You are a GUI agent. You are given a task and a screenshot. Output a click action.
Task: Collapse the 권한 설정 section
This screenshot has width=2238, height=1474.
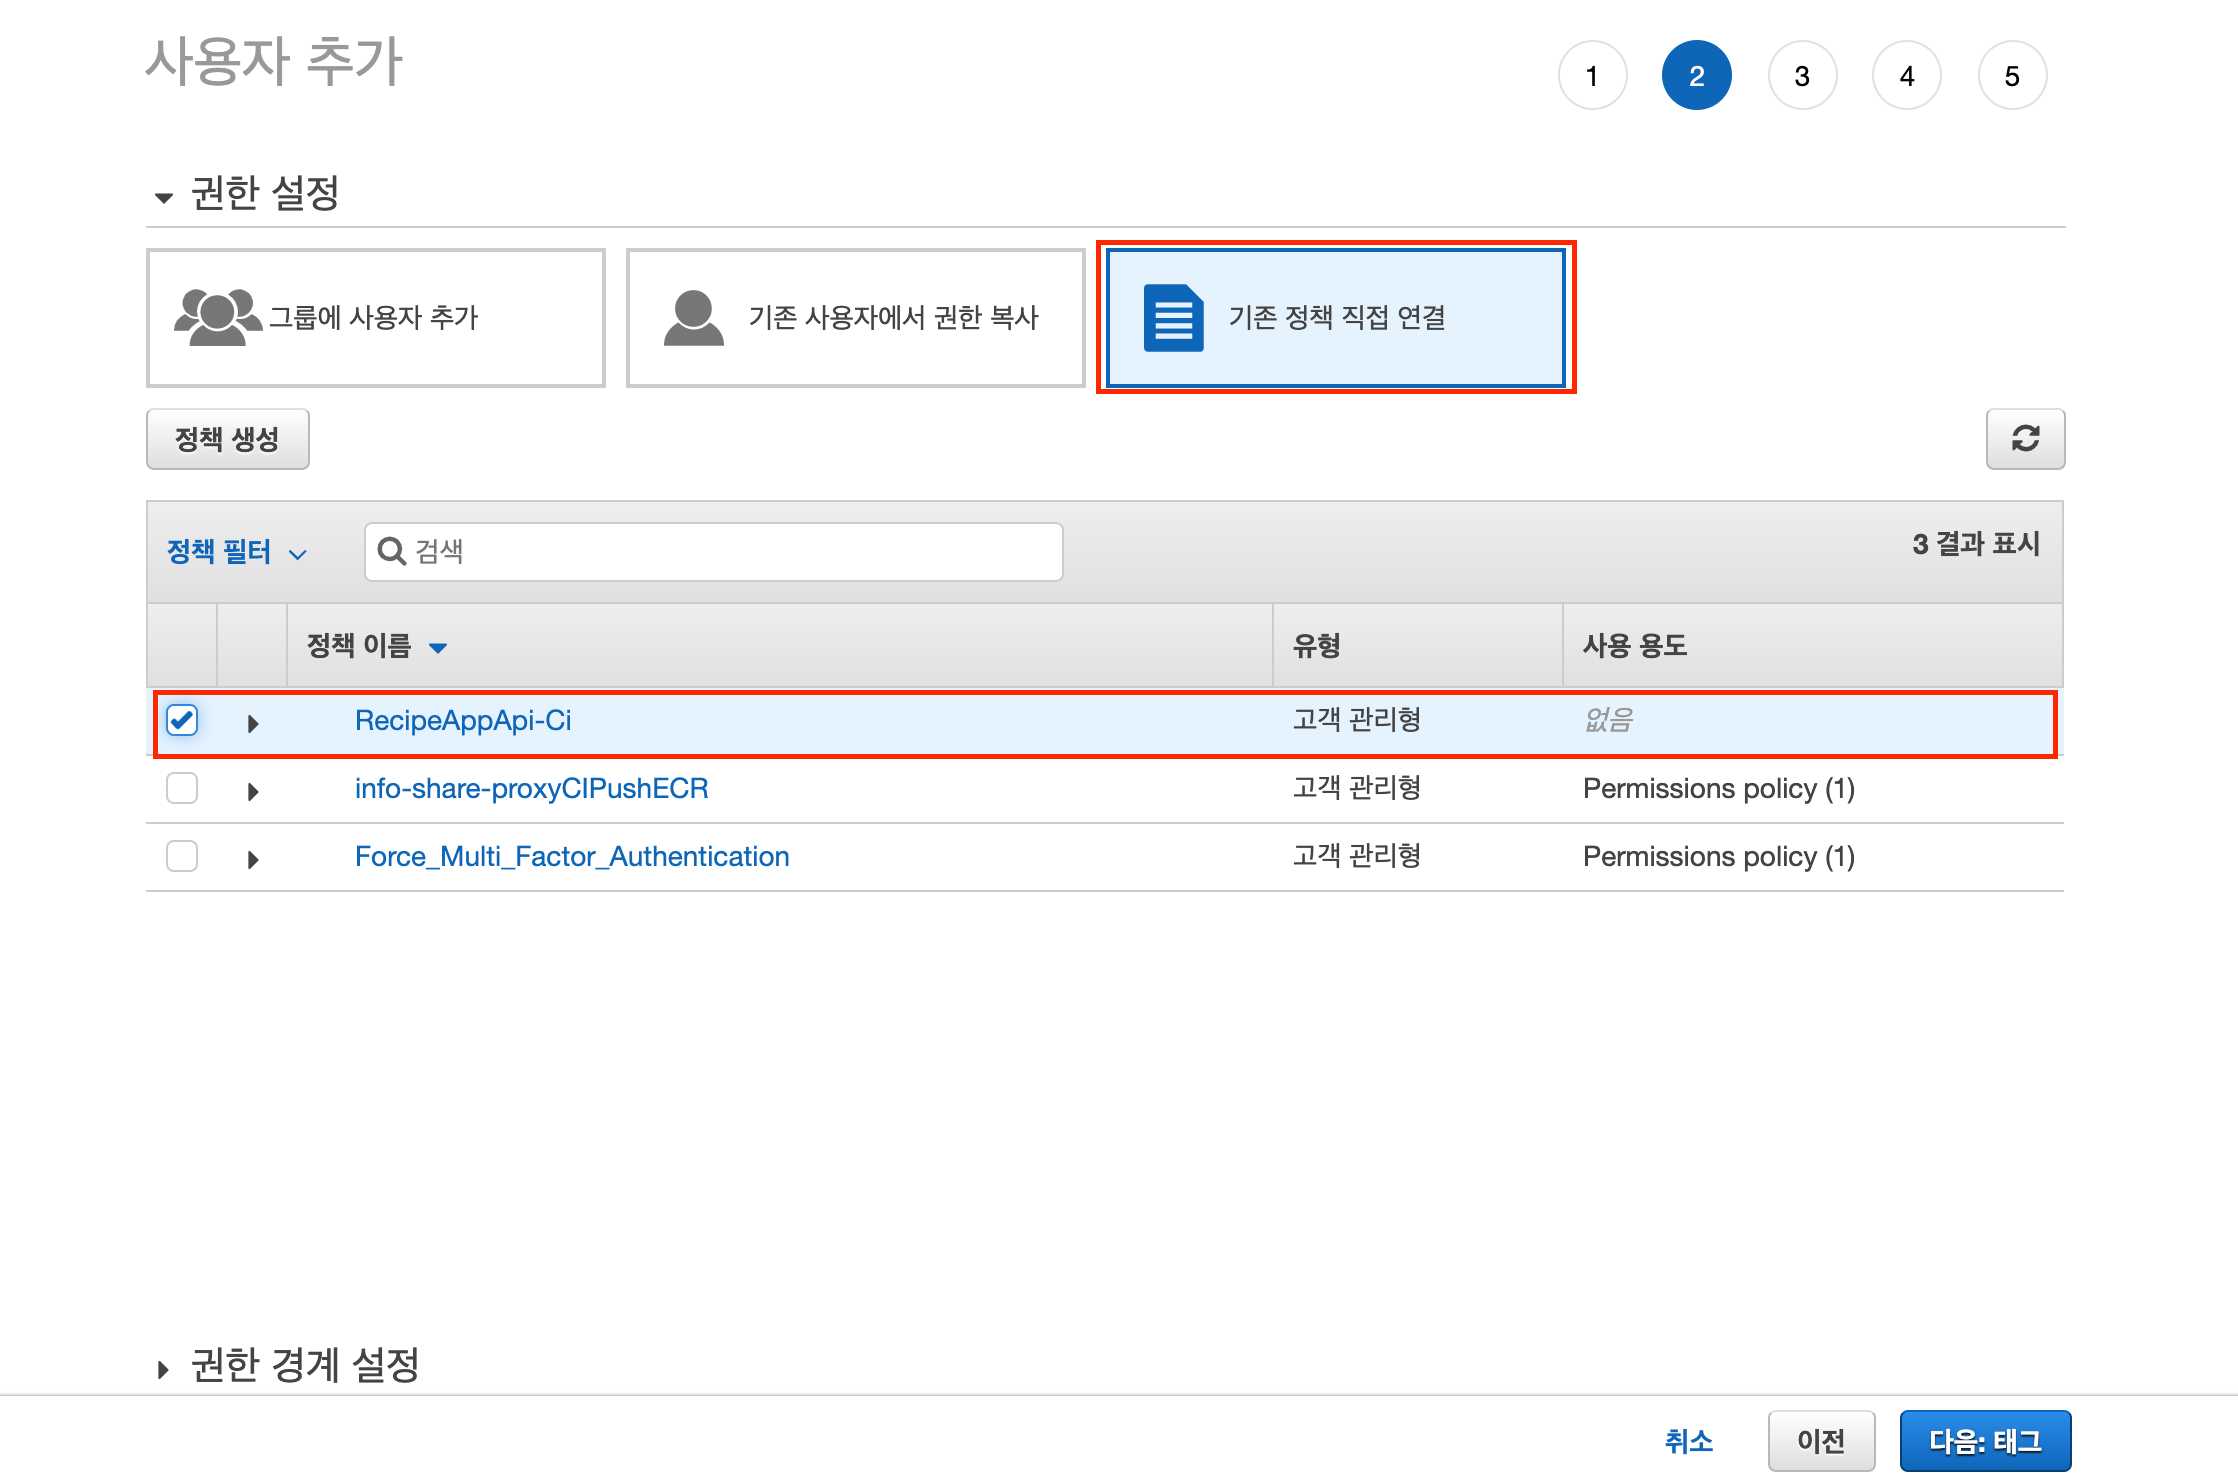click(164, 198)
